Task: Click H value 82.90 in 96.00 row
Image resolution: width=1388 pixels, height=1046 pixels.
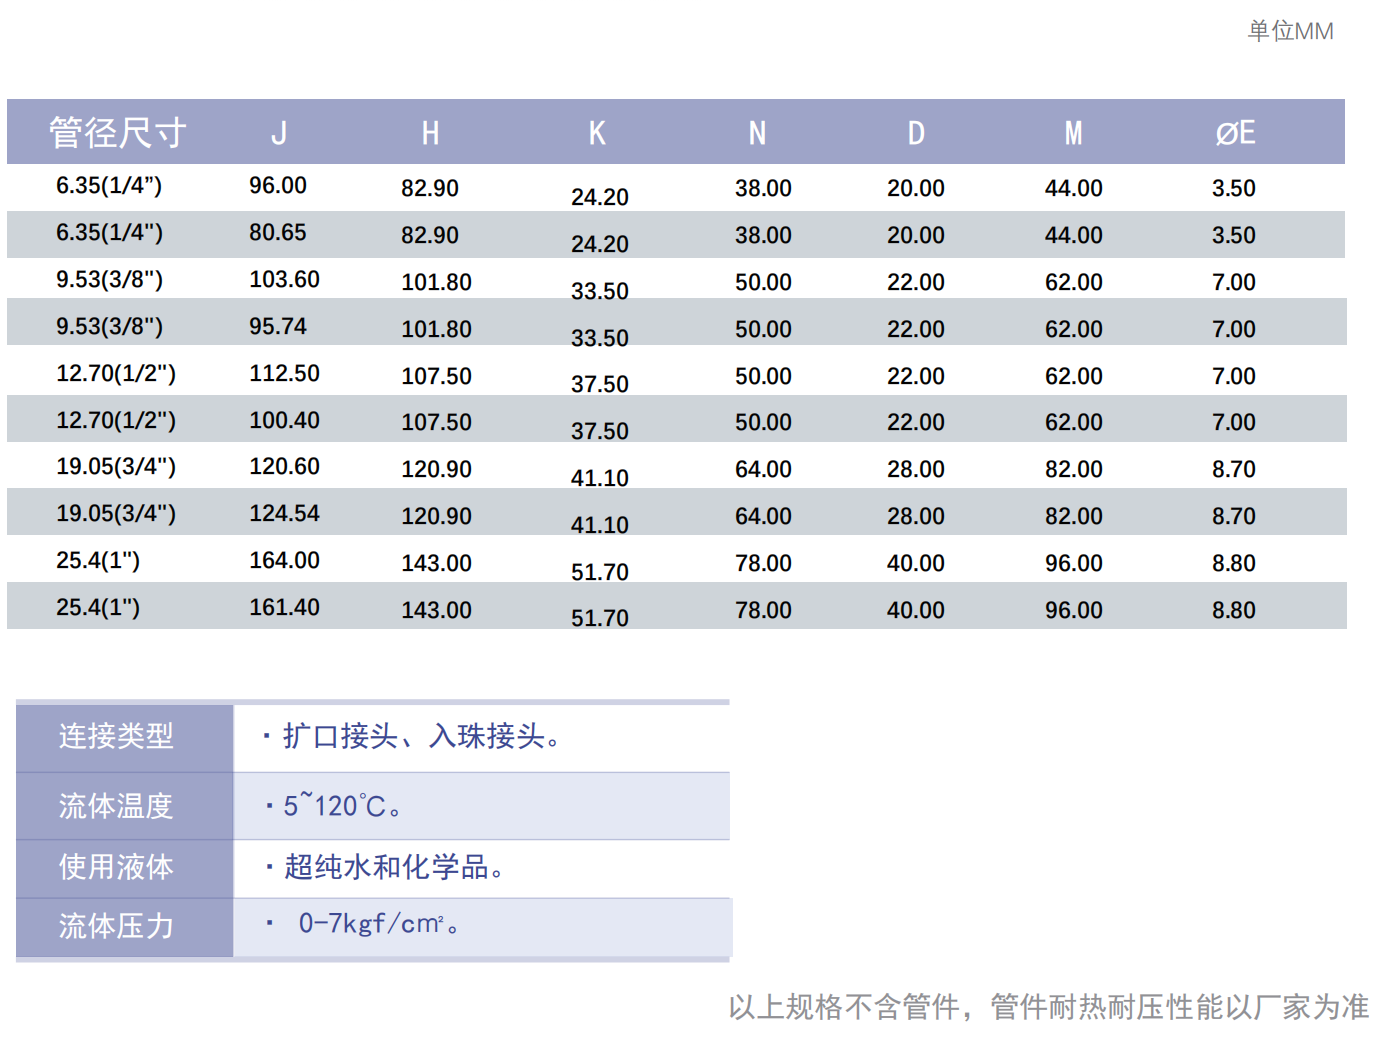Action: (430, 188)
